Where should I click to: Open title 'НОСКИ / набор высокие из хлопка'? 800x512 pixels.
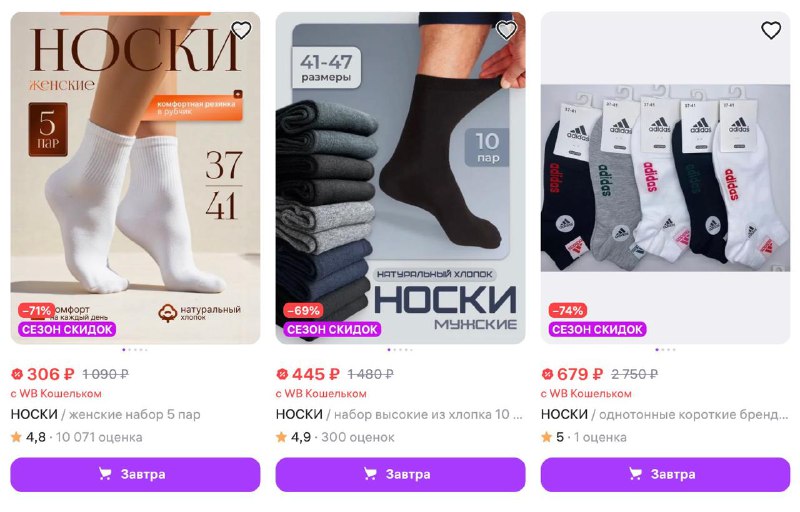tap(399, 414)
